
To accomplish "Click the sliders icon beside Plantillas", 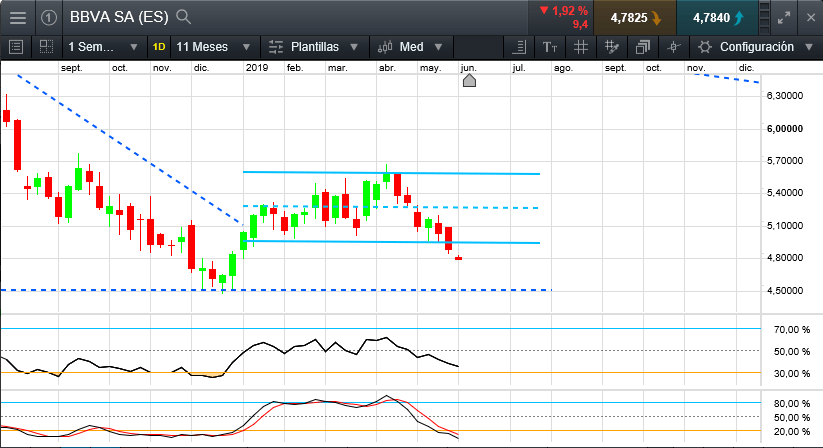I will click(x=276, y=47).
